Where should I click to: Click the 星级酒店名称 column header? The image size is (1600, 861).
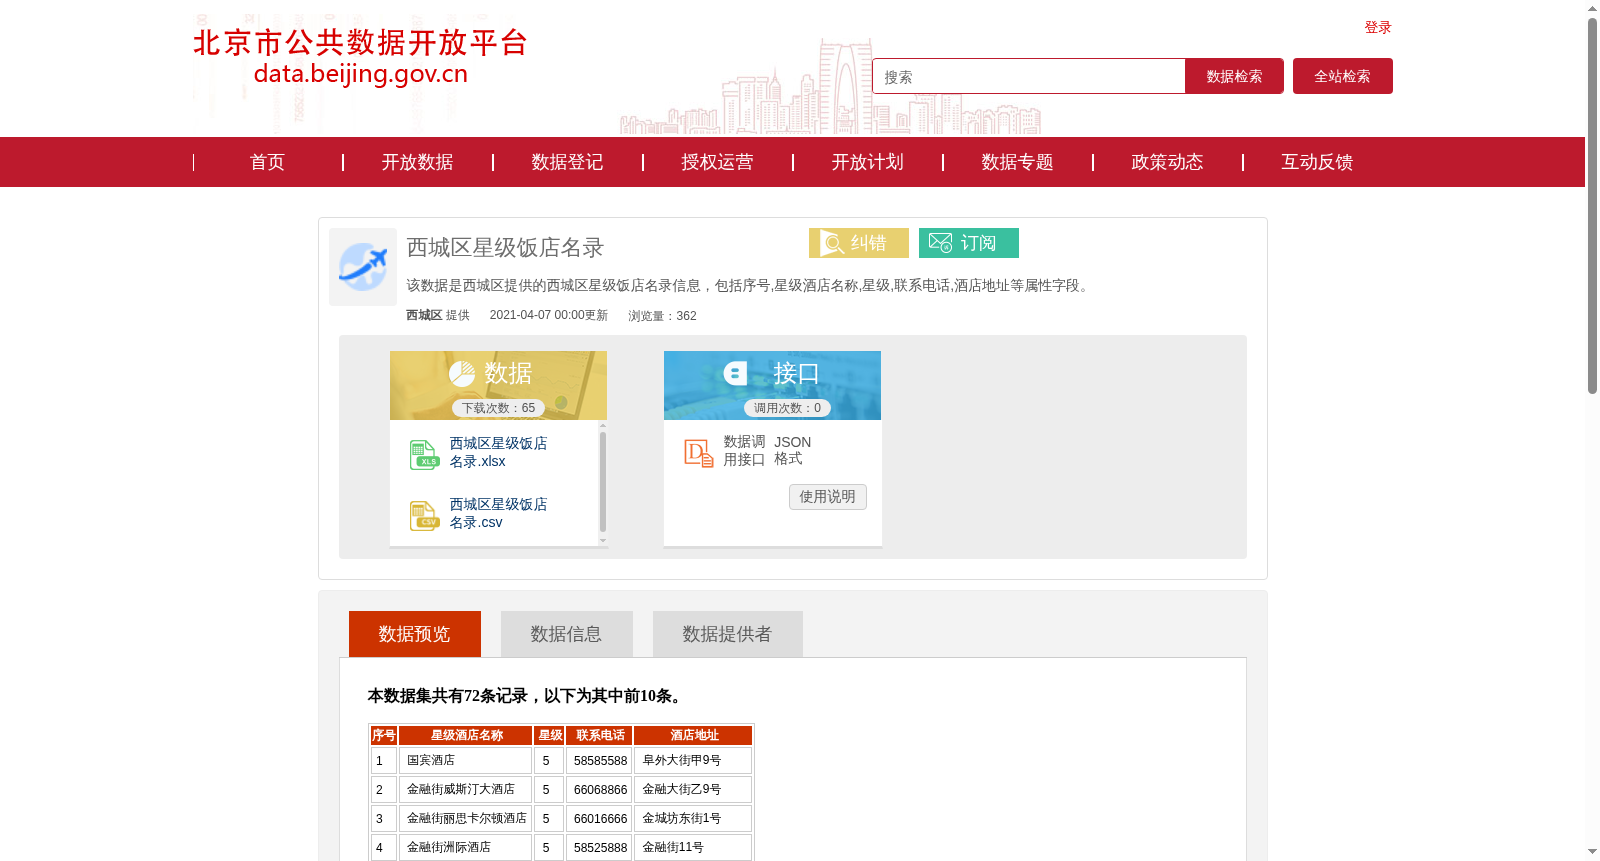tap(466, 735)
